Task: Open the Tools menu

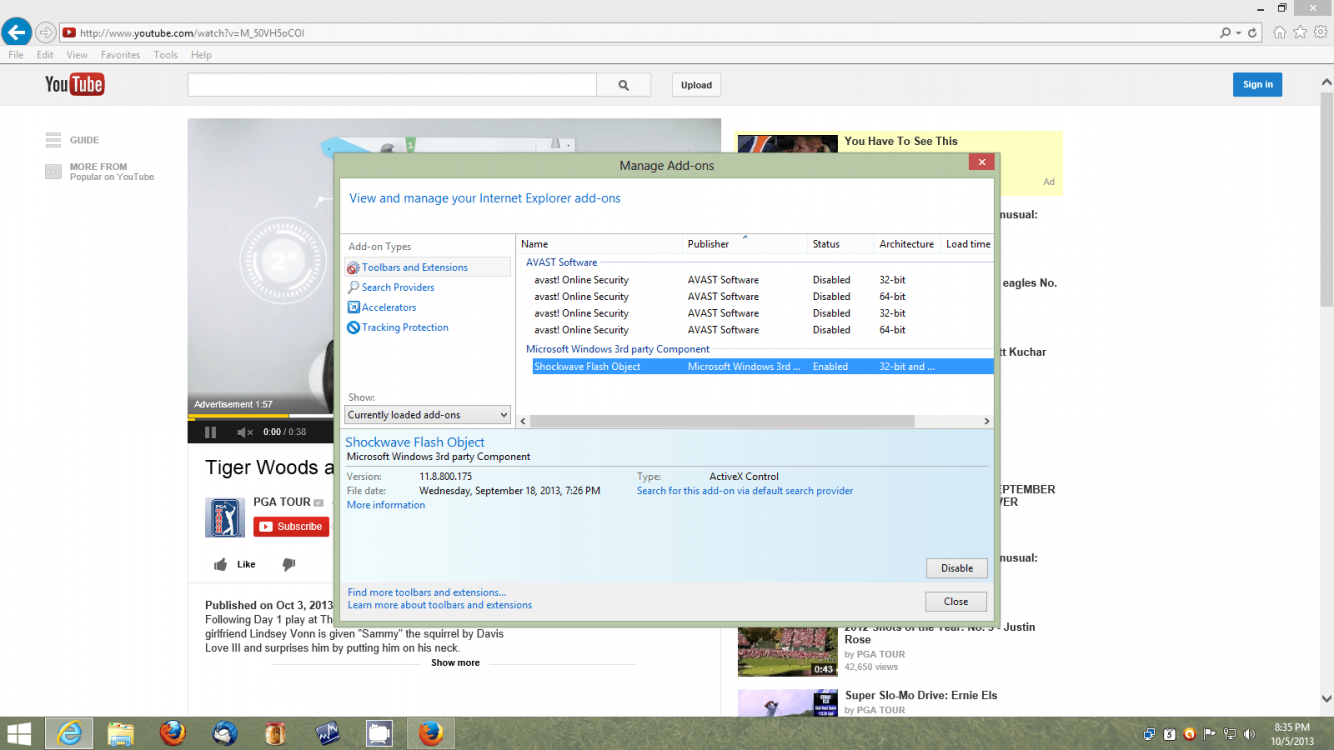Action: click(x=165, y=55)
